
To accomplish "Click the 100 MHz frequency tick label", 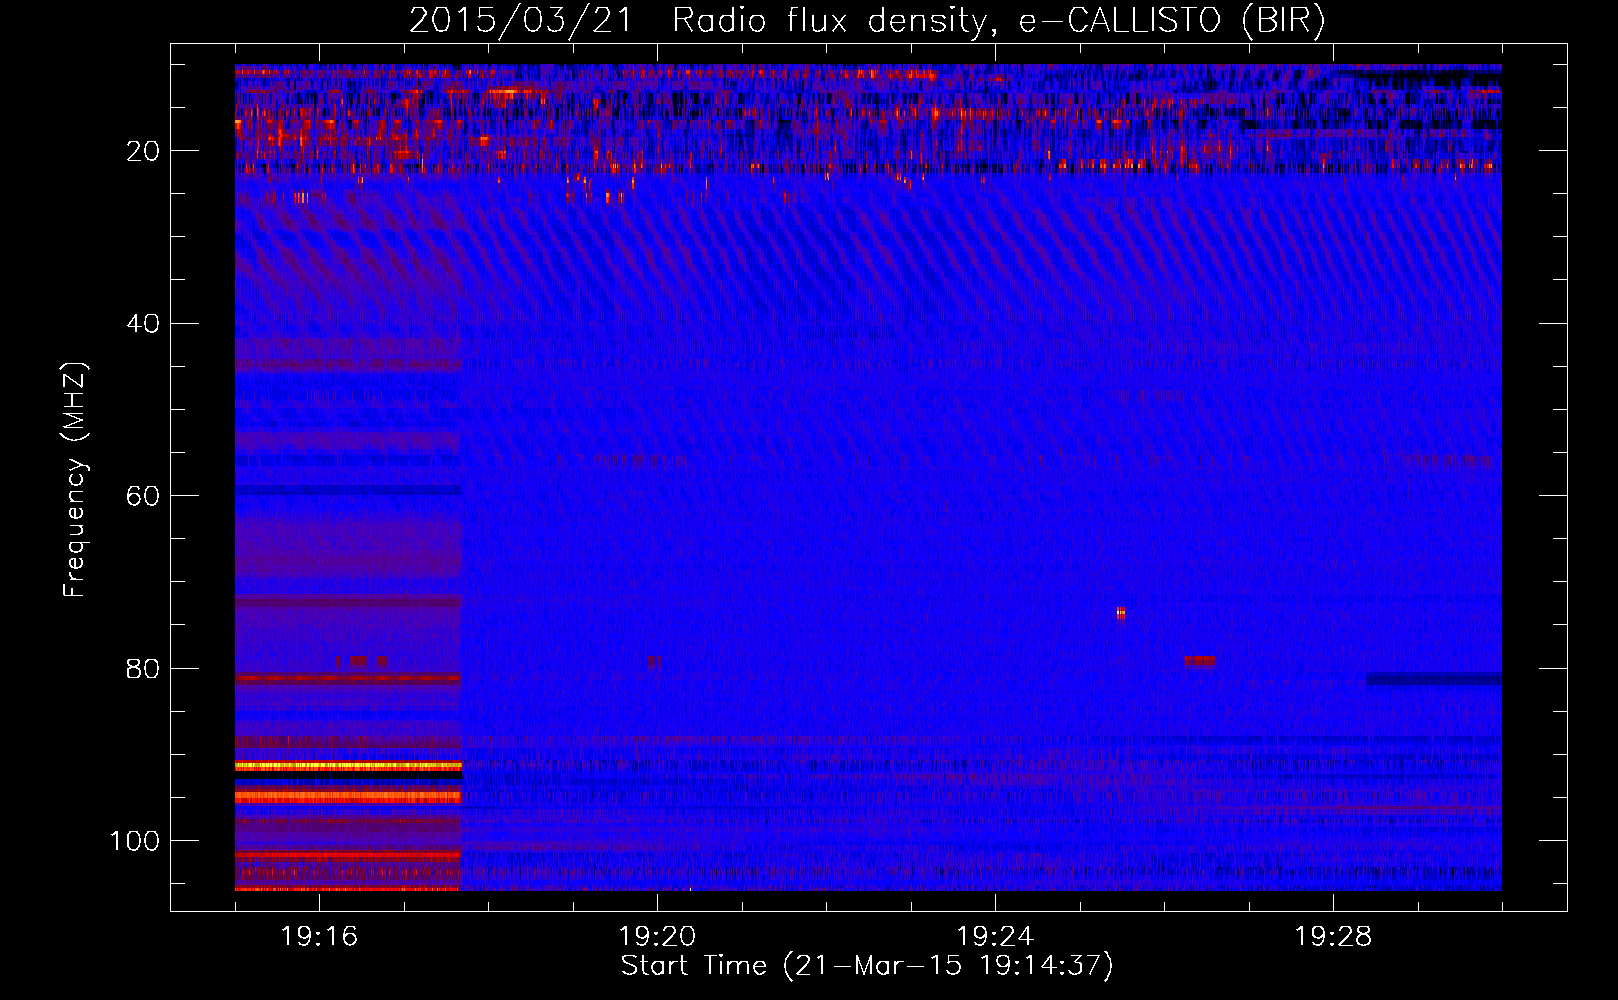I will pos(135,841).
